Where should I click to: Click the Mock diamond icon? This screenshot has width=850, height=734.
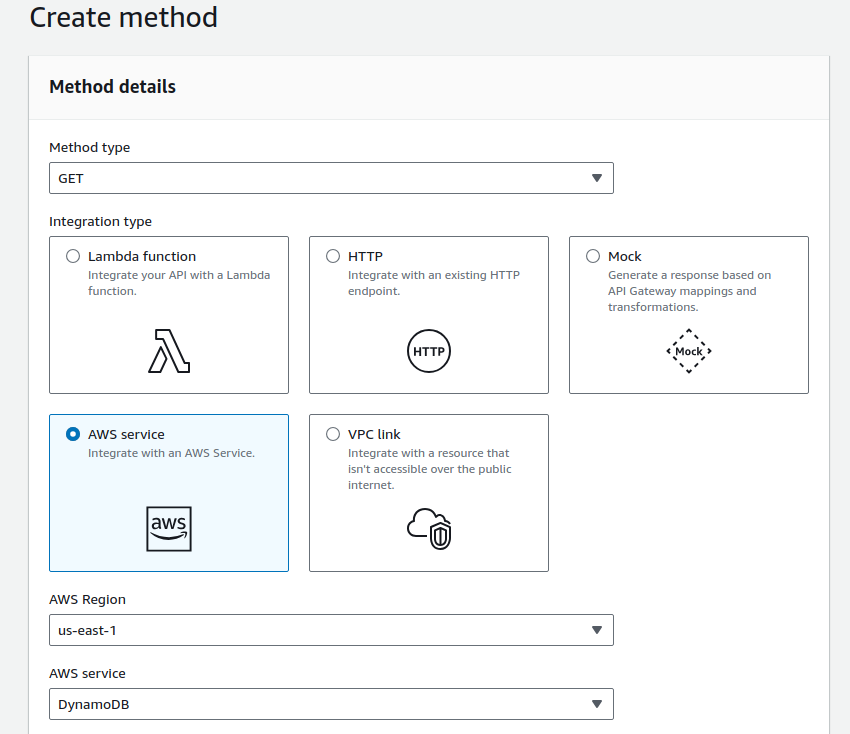tap(688, 351)
